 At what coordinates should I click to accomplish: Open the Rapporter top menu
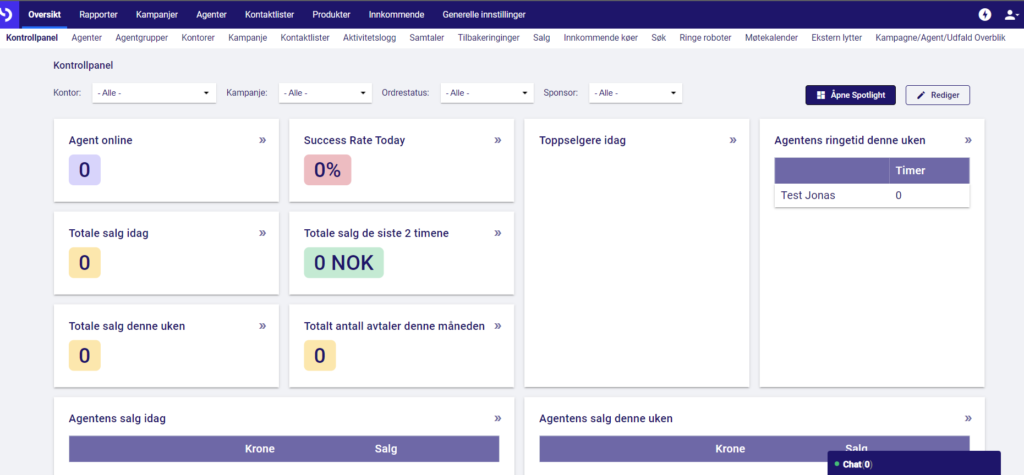click(100, 14)
